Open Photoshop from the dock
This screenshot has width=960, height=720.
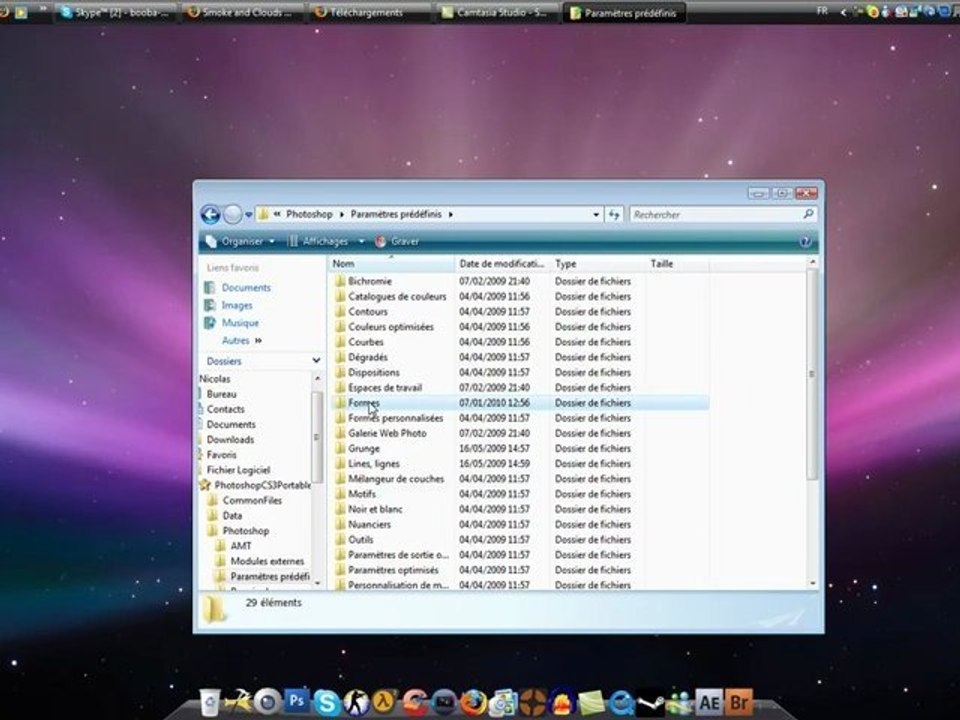pyautogui.click(x=298, y=701)
